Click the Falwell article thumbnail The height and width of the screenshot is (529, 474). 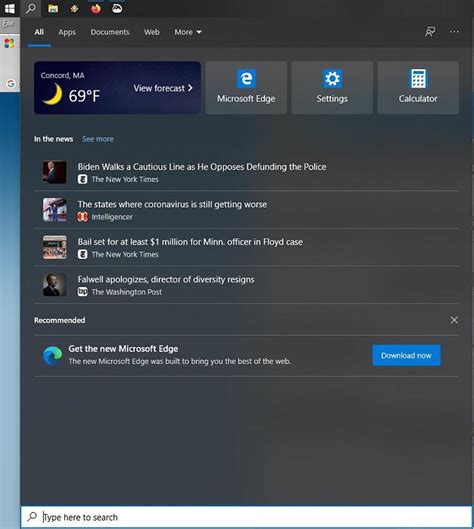tap(54, 284)
